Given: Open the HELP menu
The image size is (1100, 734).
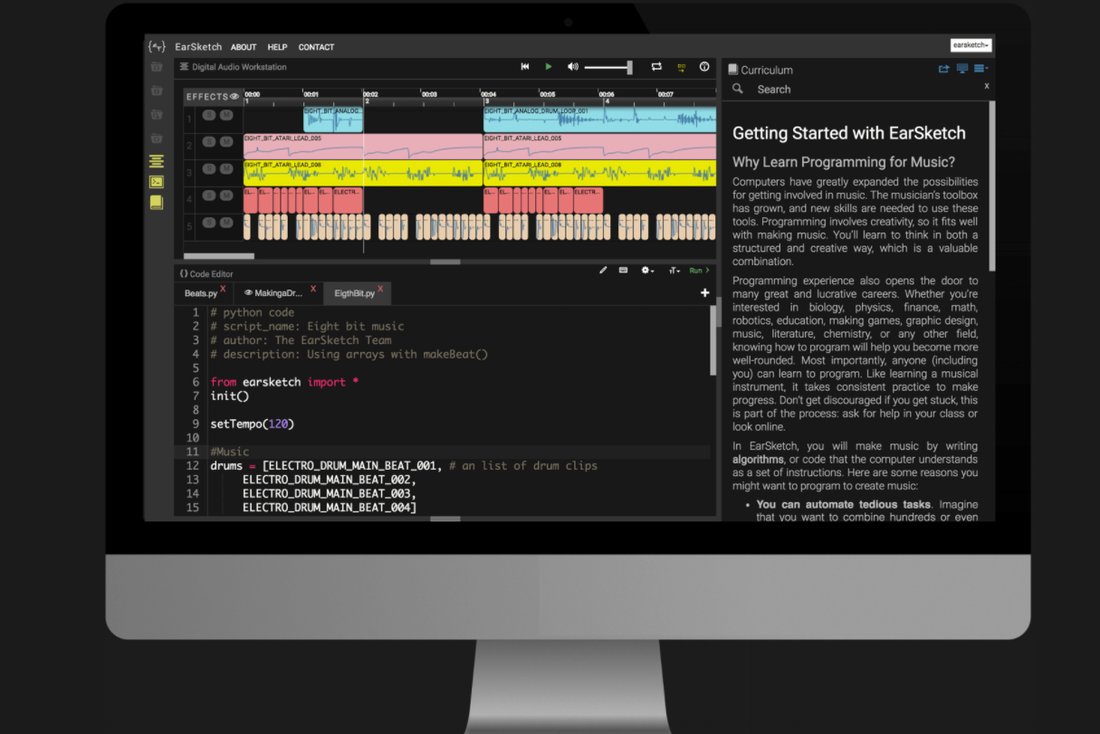Looking at the screenshot, I should coord(277,47).
